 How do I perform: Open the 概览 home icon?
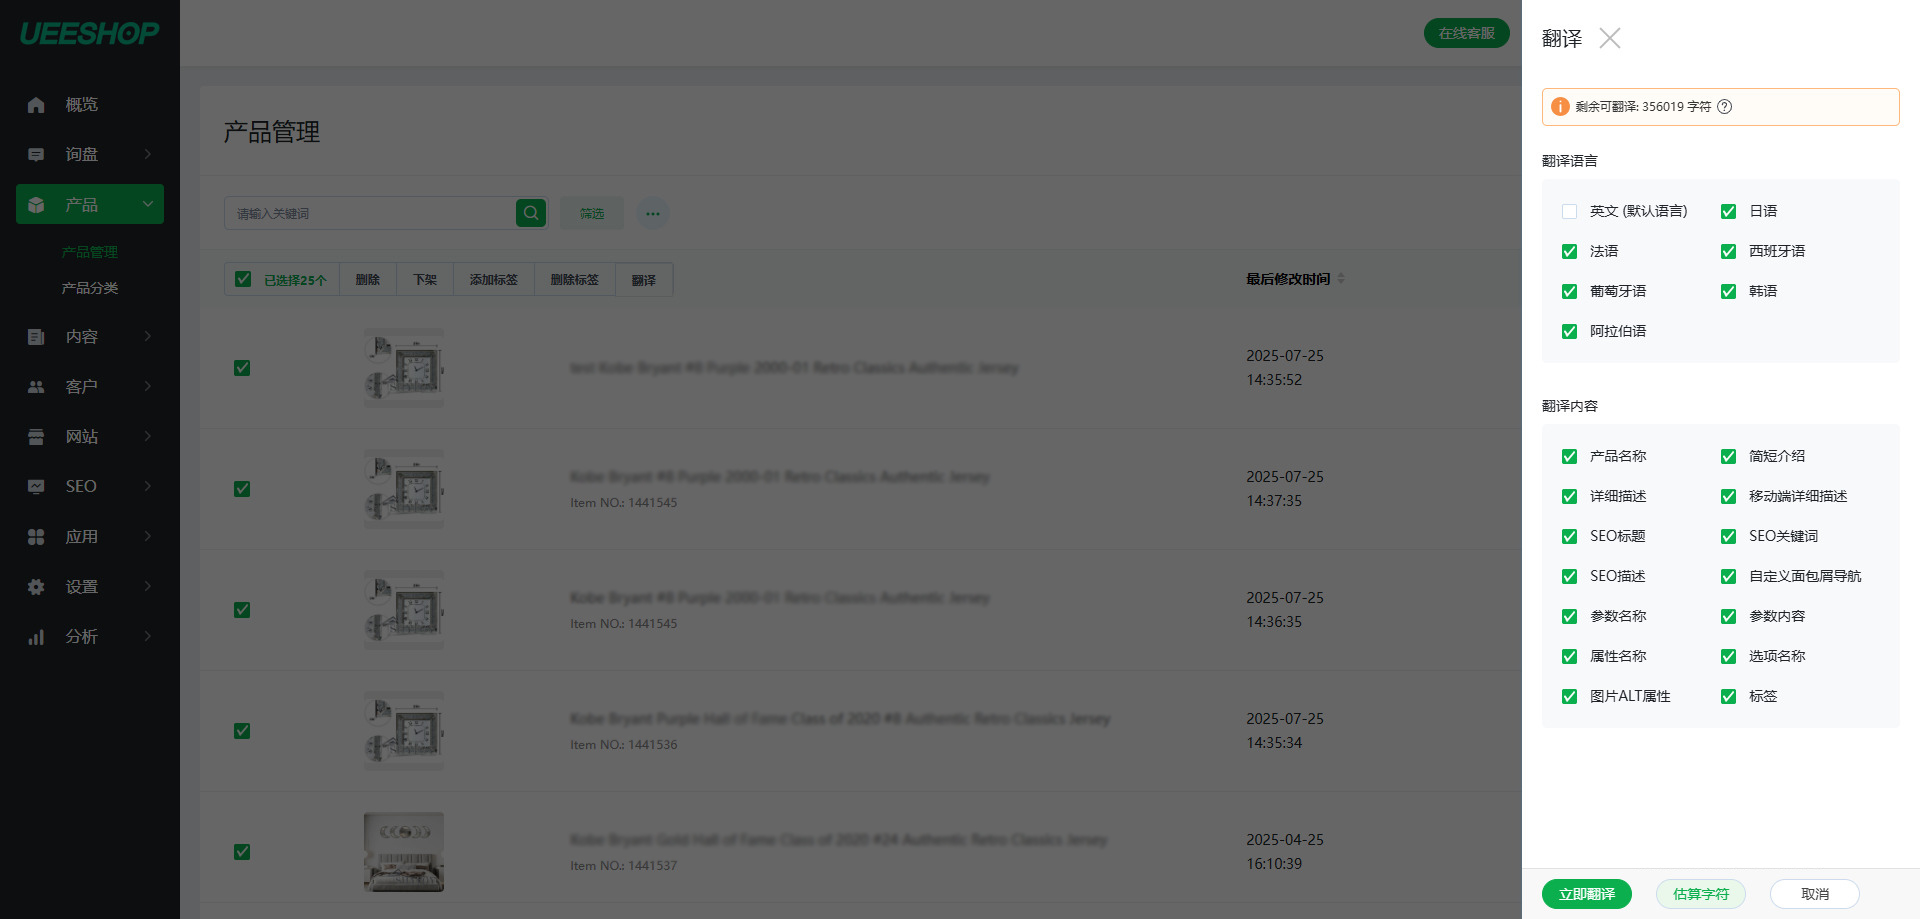36,104
